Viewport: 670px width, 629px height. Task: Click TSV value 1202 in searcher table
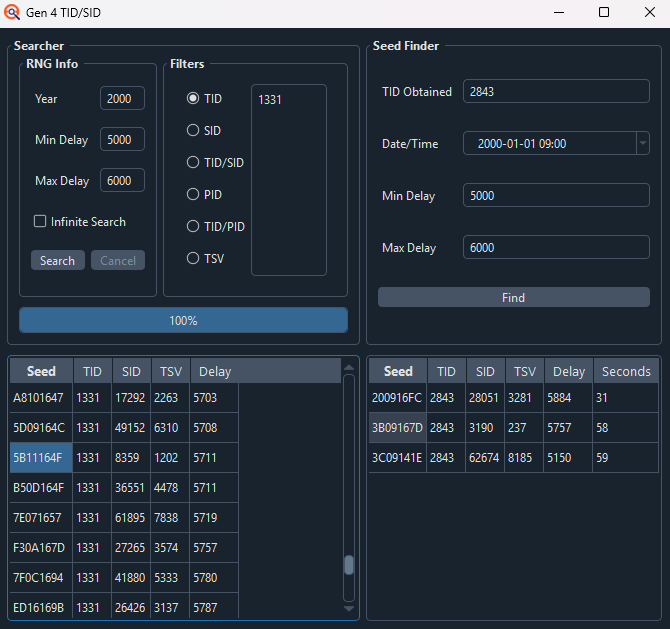[170, 458]
